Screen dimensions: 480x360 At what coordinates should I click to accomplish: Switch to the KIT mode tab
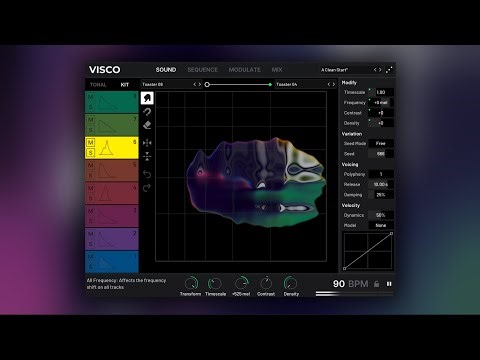(x=125, y=85)
